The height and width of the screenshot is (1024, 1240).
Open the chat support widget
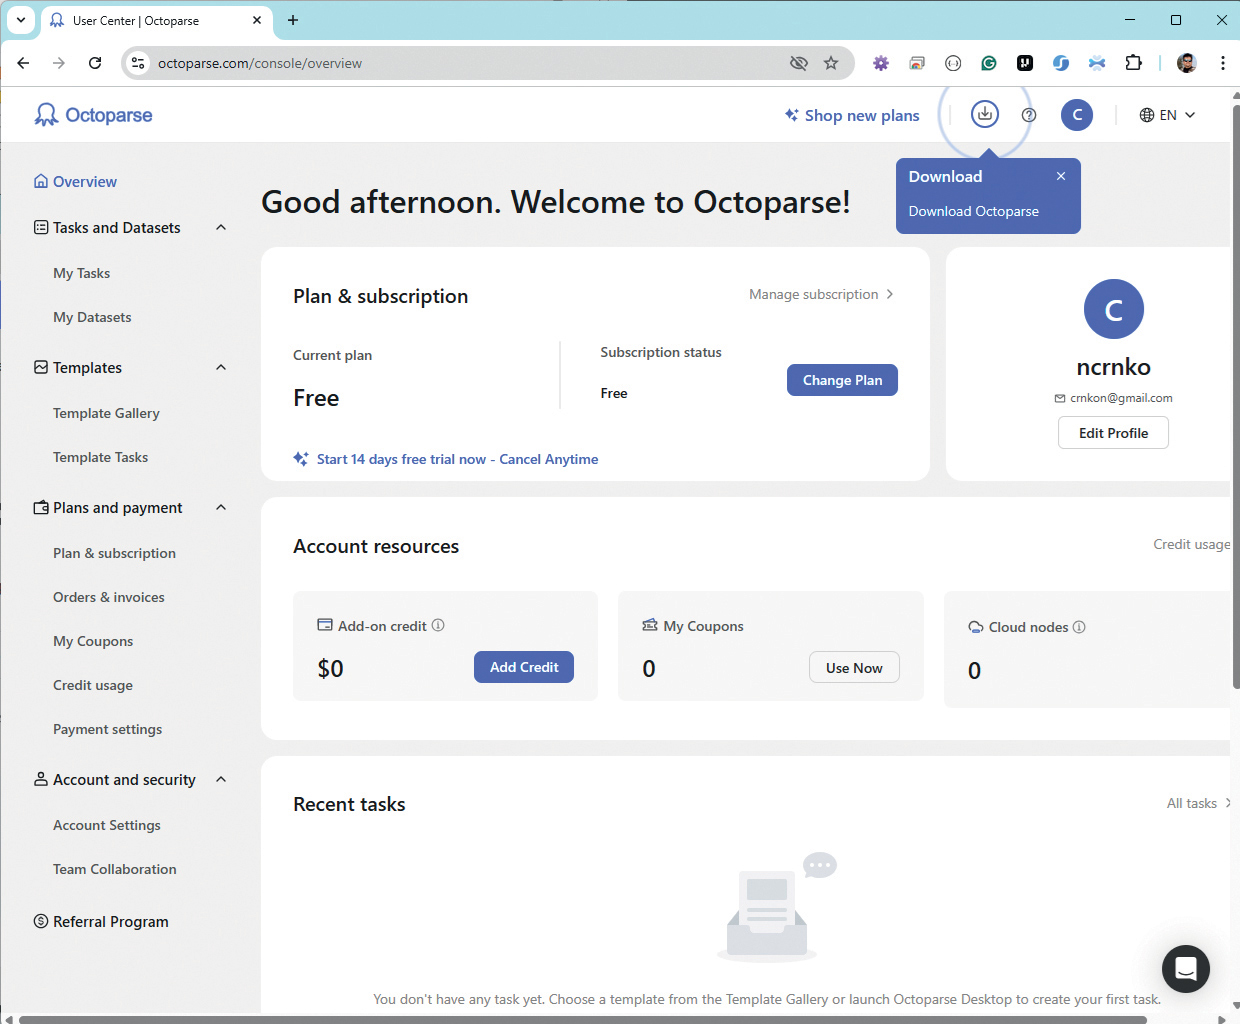1186,969
